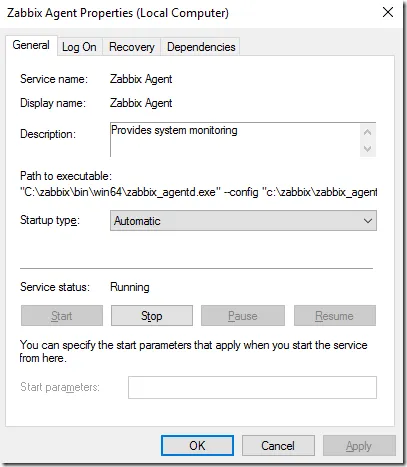Click the greyed-out Start button
407x467 pixels.
click(x=62, y=316)
